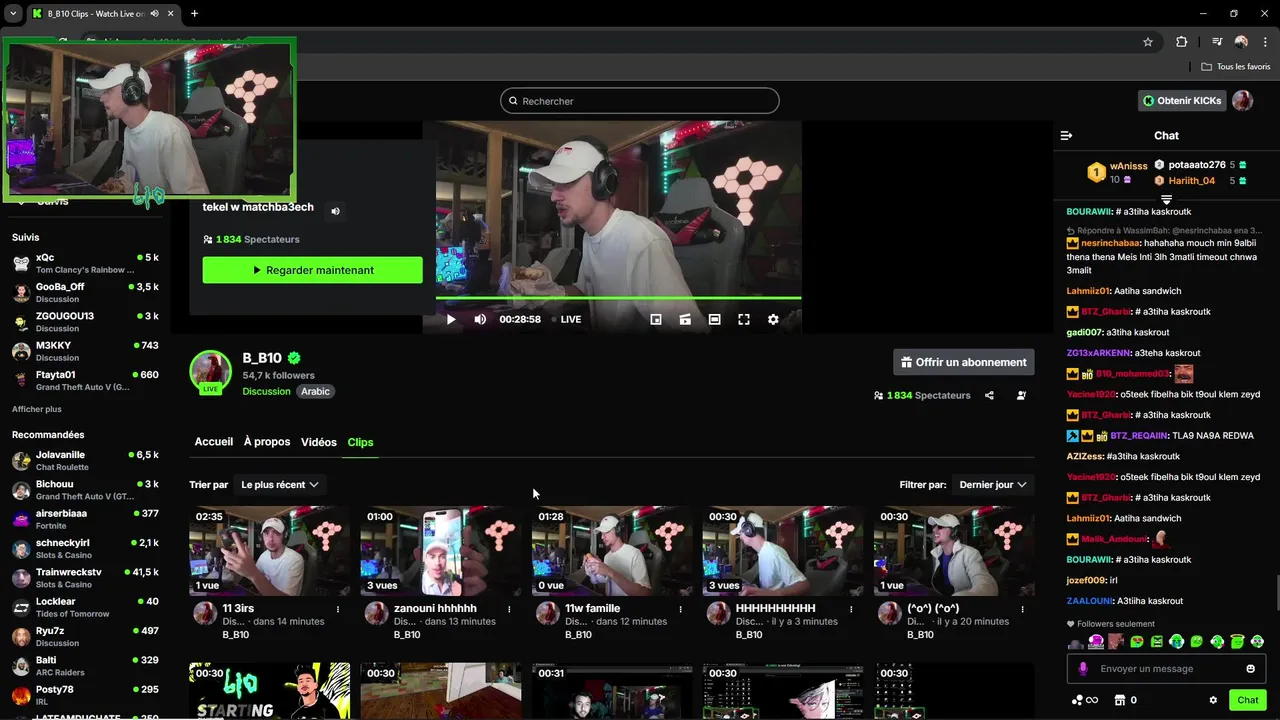
Task: Click the chat scrollbar
Action: click(1276, 590)
